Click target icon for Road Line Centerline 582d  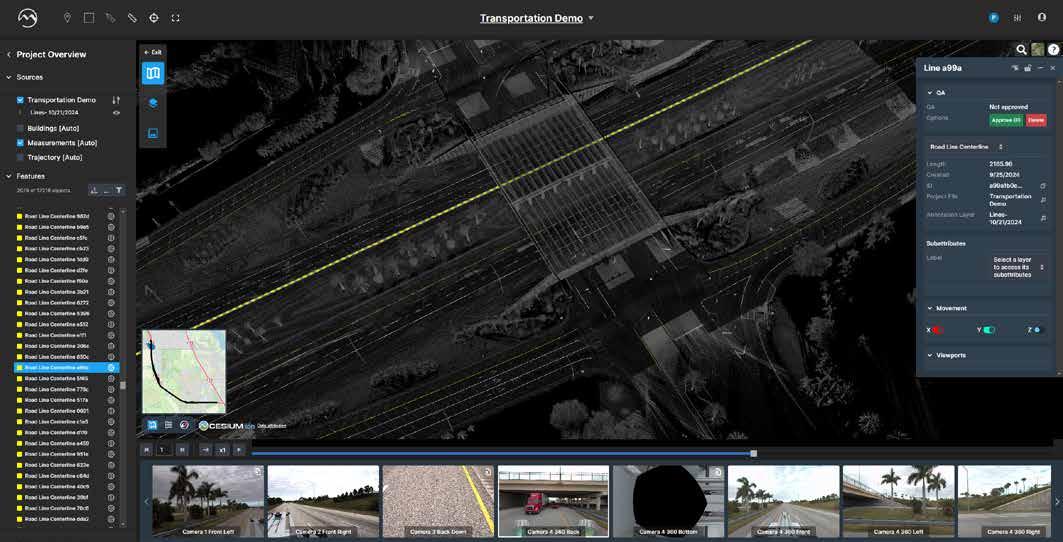point(111,216)
